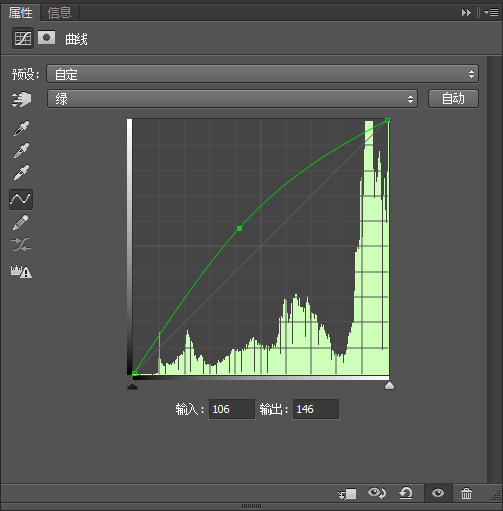
Task: Clip adjustment to the layer below
Action: coord(347,494)
